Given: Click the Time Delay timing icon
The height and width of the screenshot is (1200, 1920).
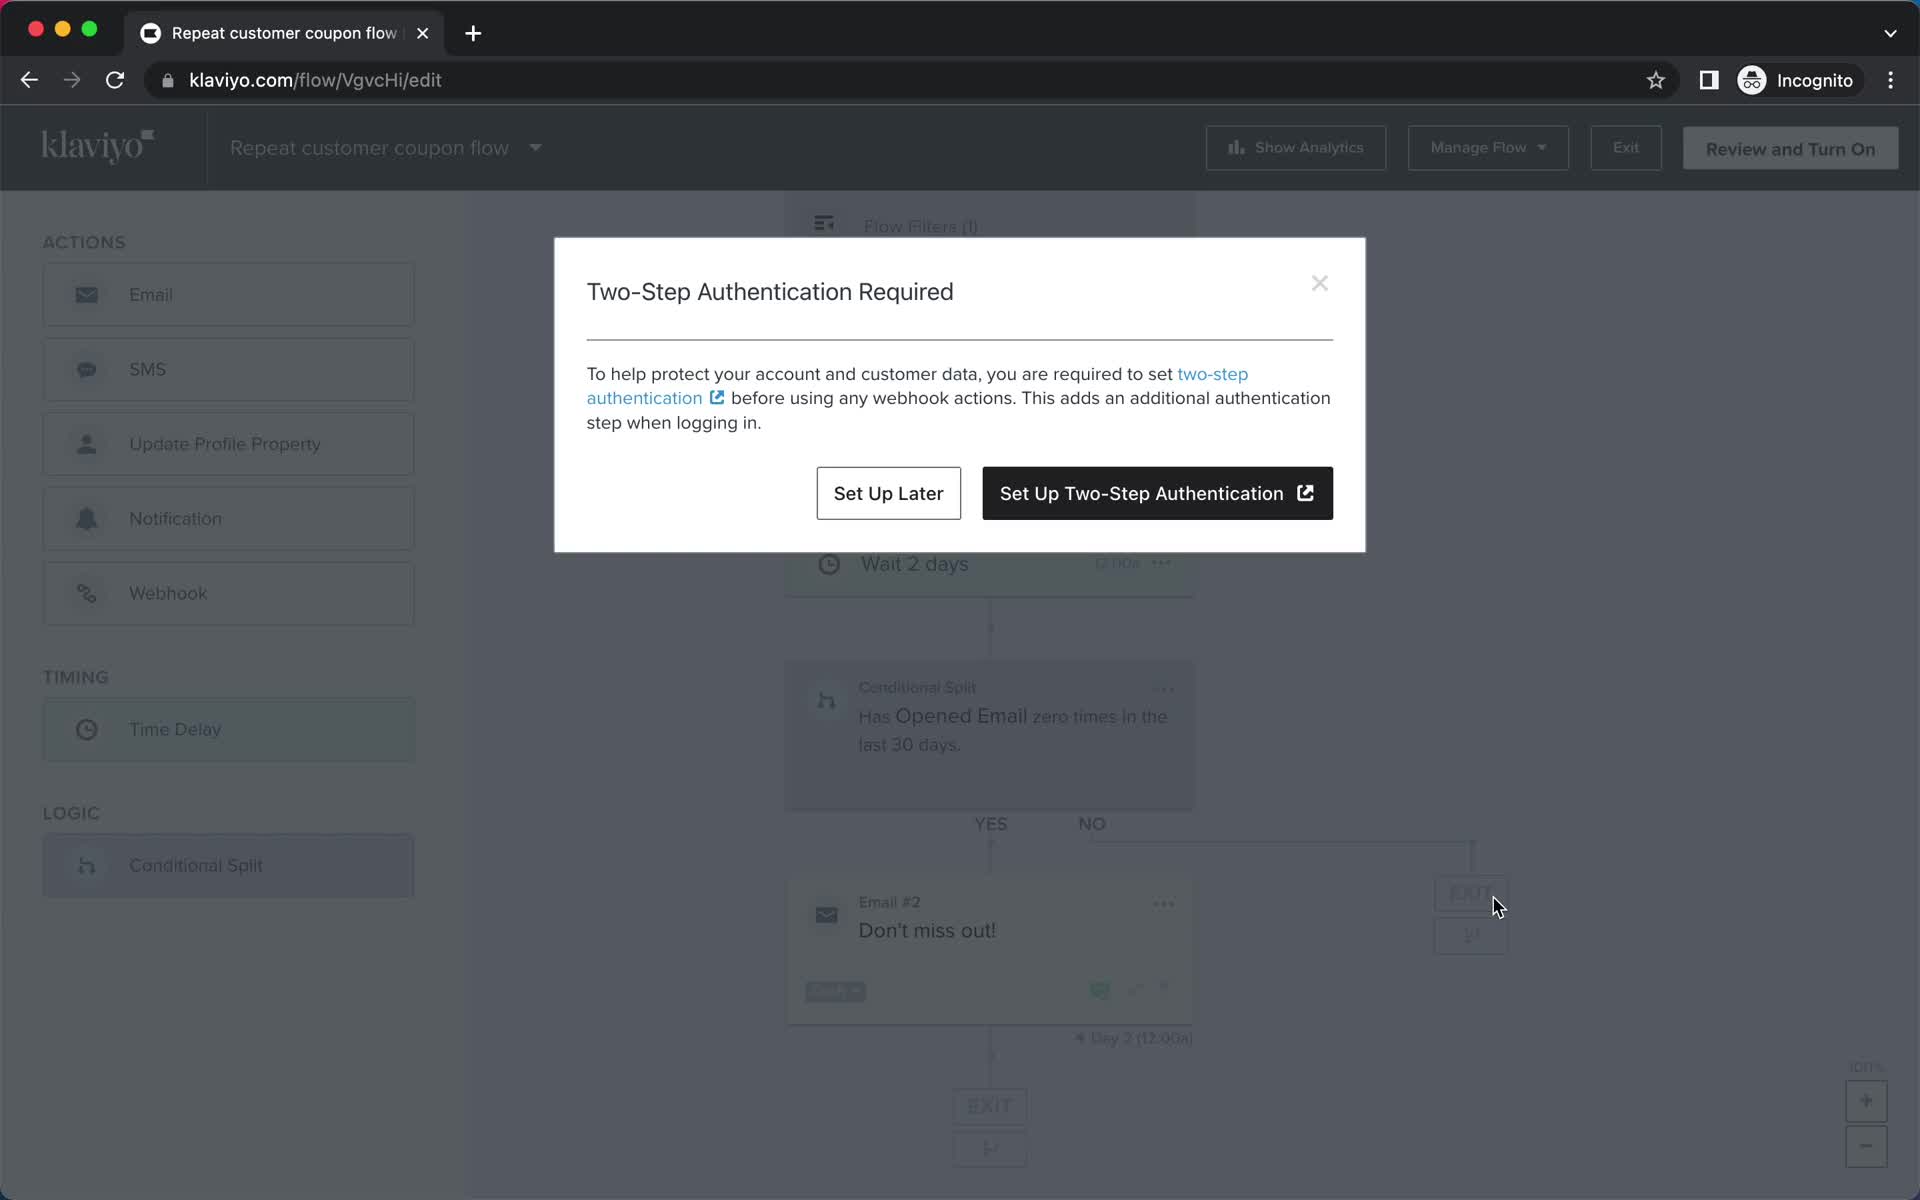Looking at the screenshot, I should pos(87,729).
